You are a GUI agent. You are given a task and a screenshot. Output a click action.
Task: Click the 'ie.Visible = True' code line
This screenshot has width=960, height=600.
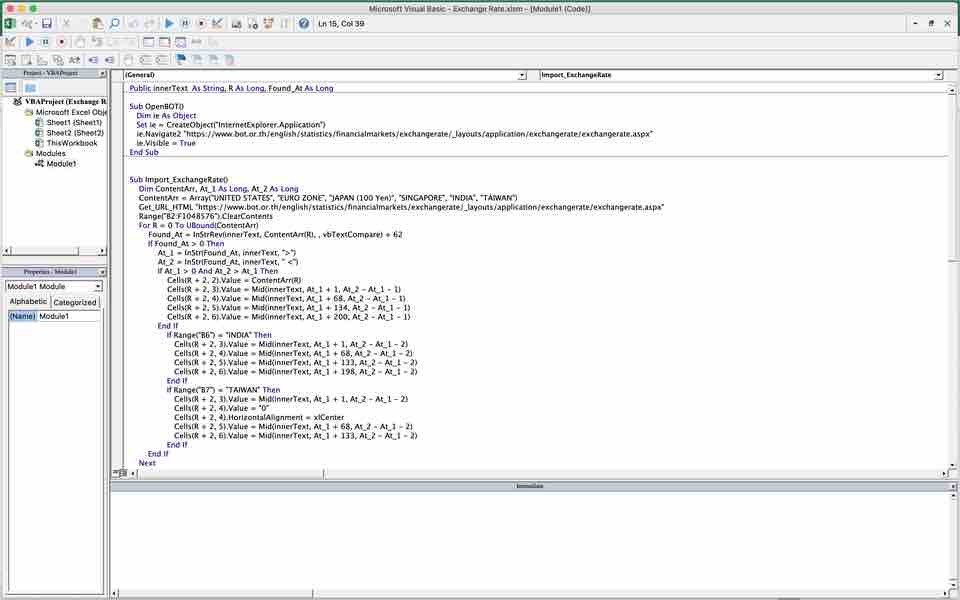pyautogui.click(x=165, y=143)
